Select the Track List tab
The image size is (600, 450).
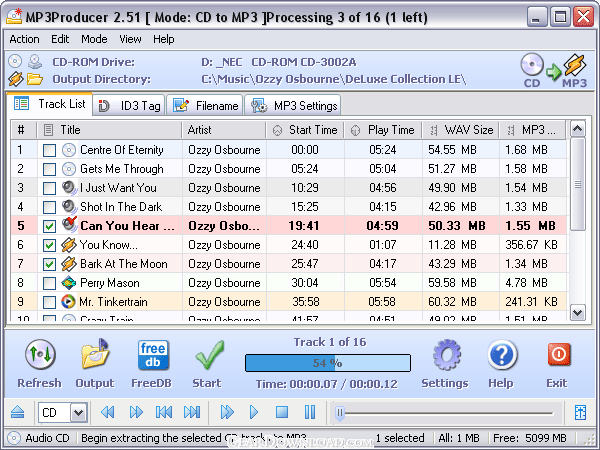click(50, 104)
